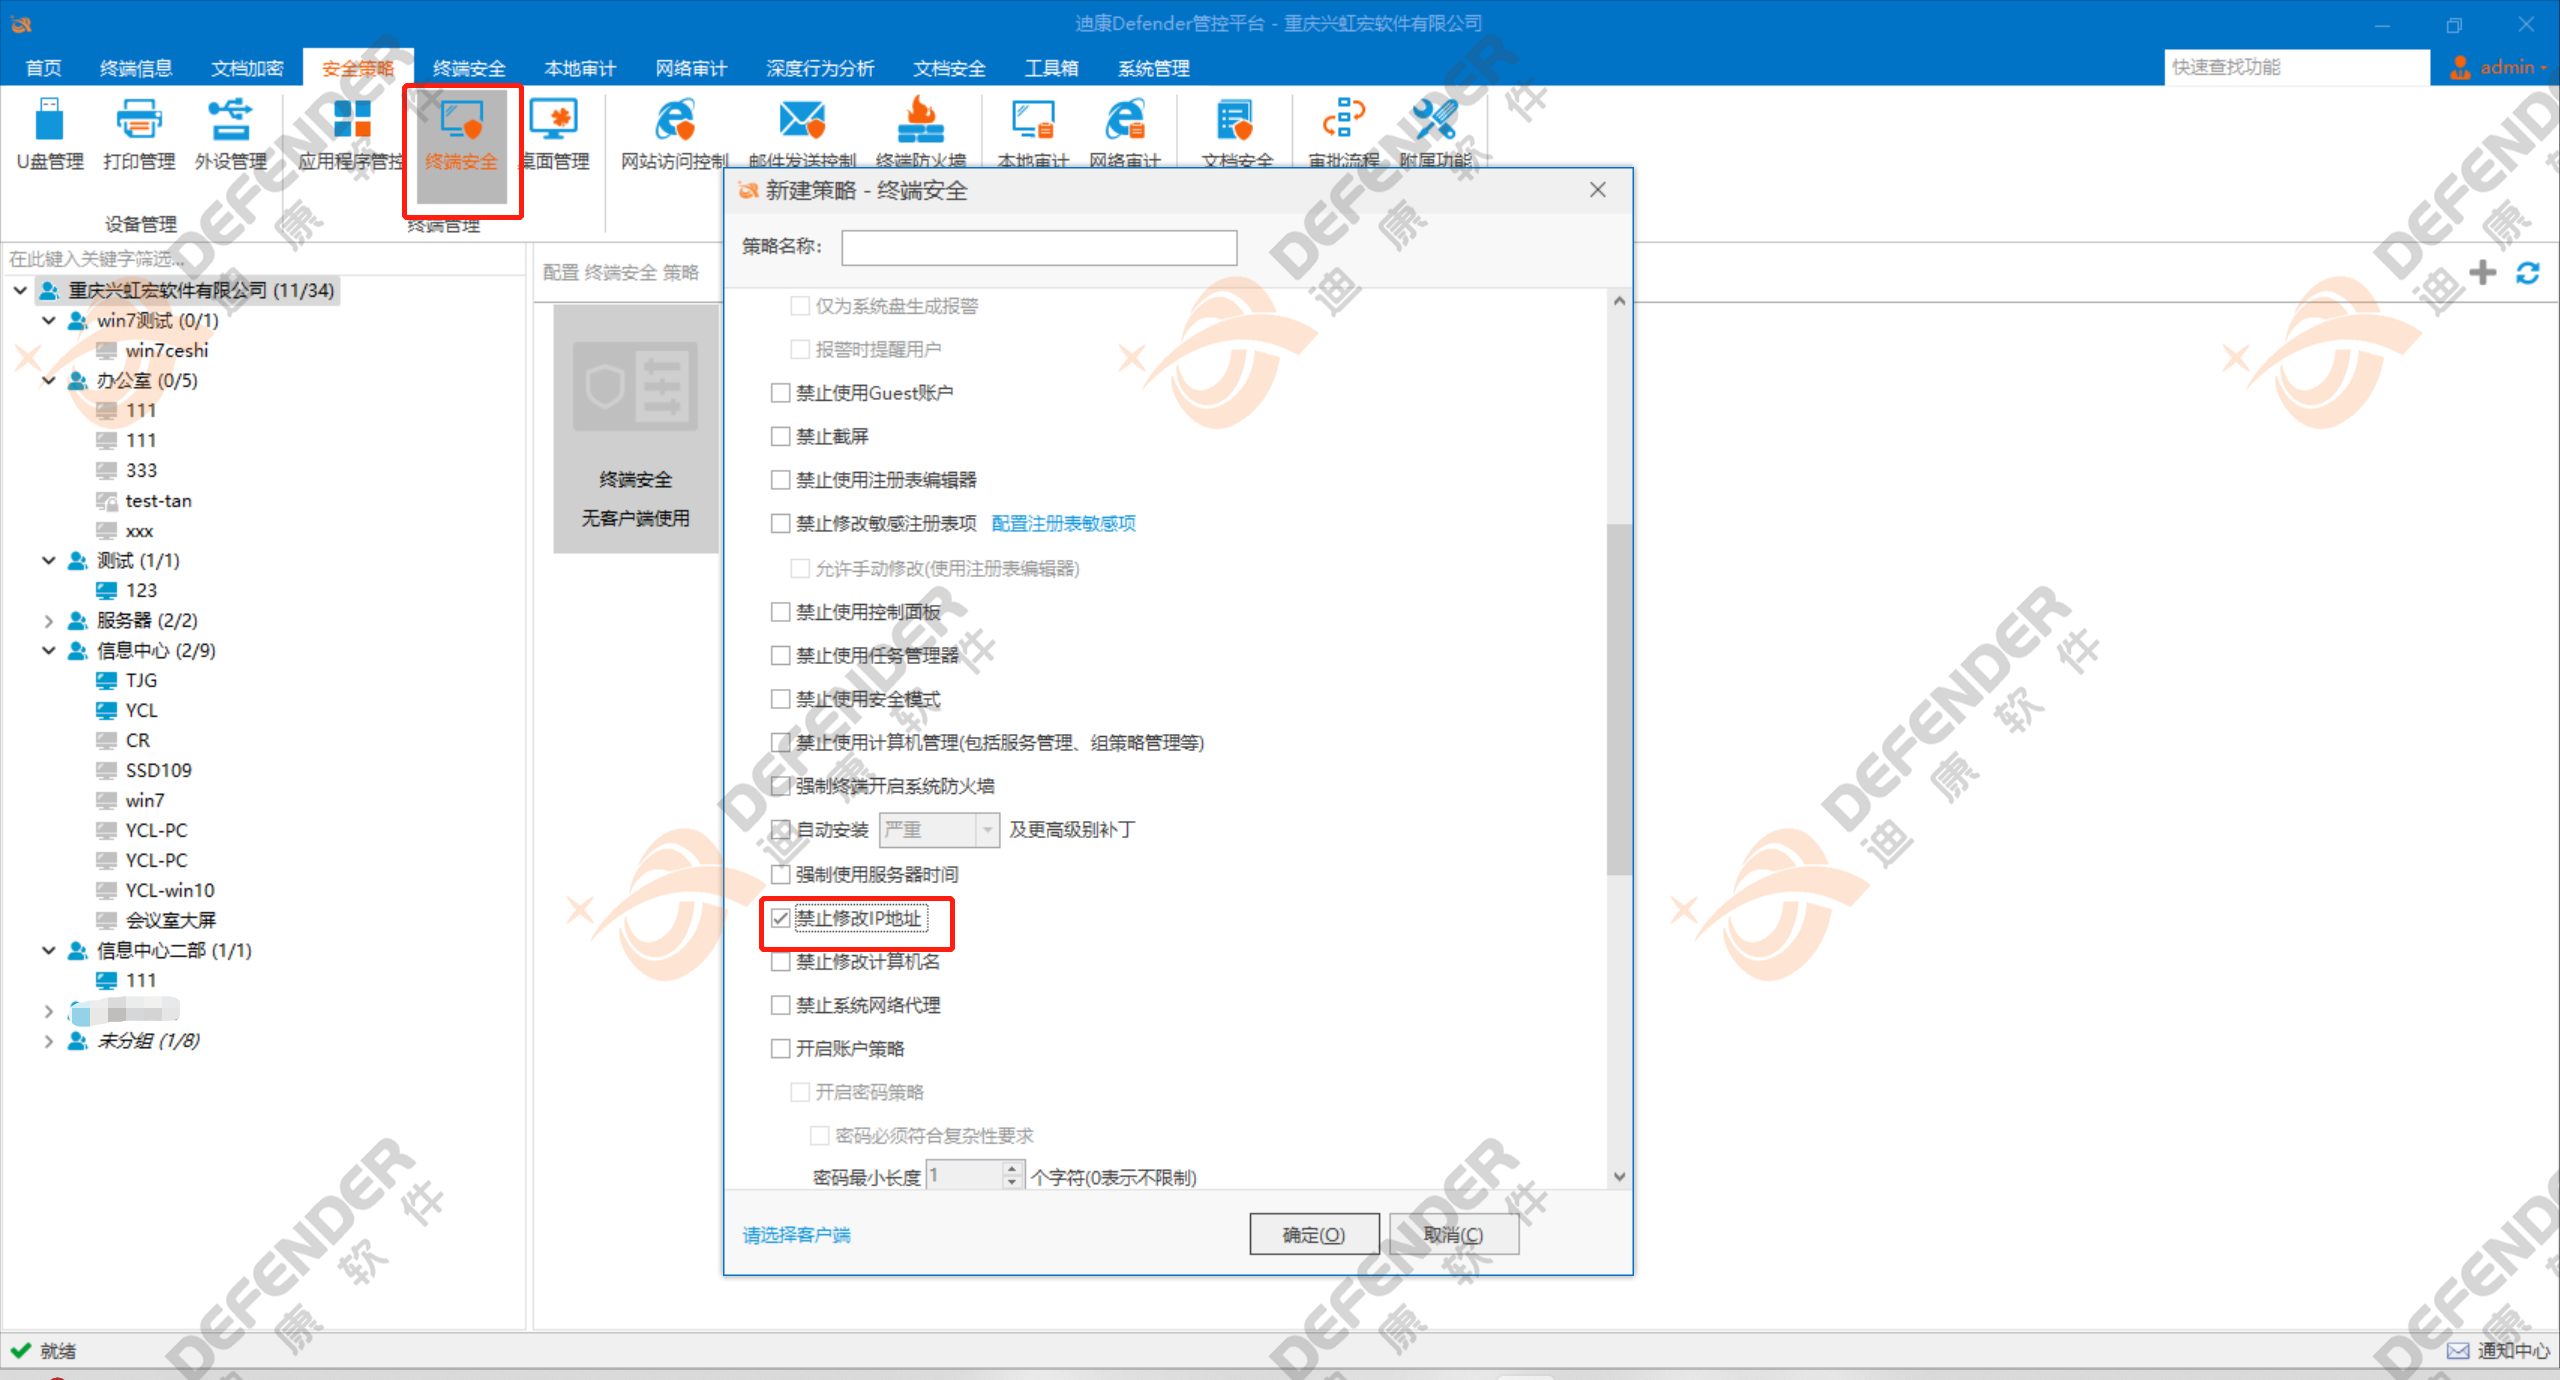Enable 禁止使用注册表编辑器 checkbox

780,480
